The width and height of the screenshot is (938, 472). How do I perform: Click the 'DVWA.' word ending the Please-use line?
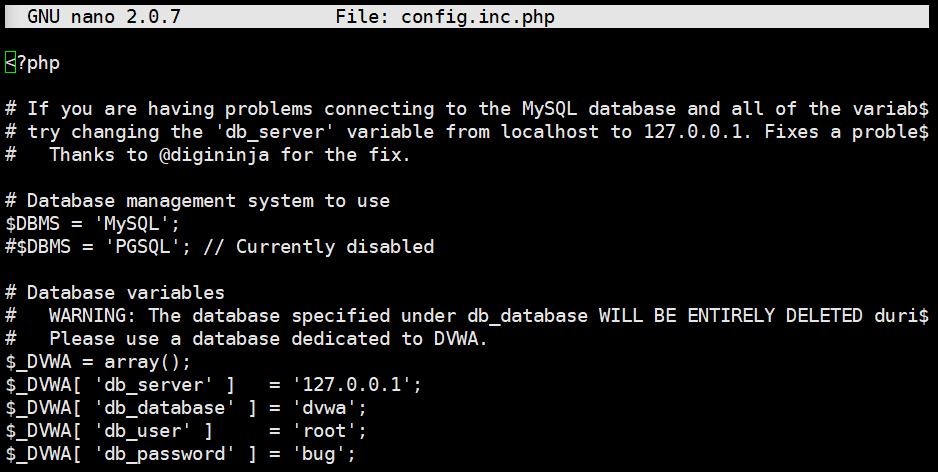[461, 339]
